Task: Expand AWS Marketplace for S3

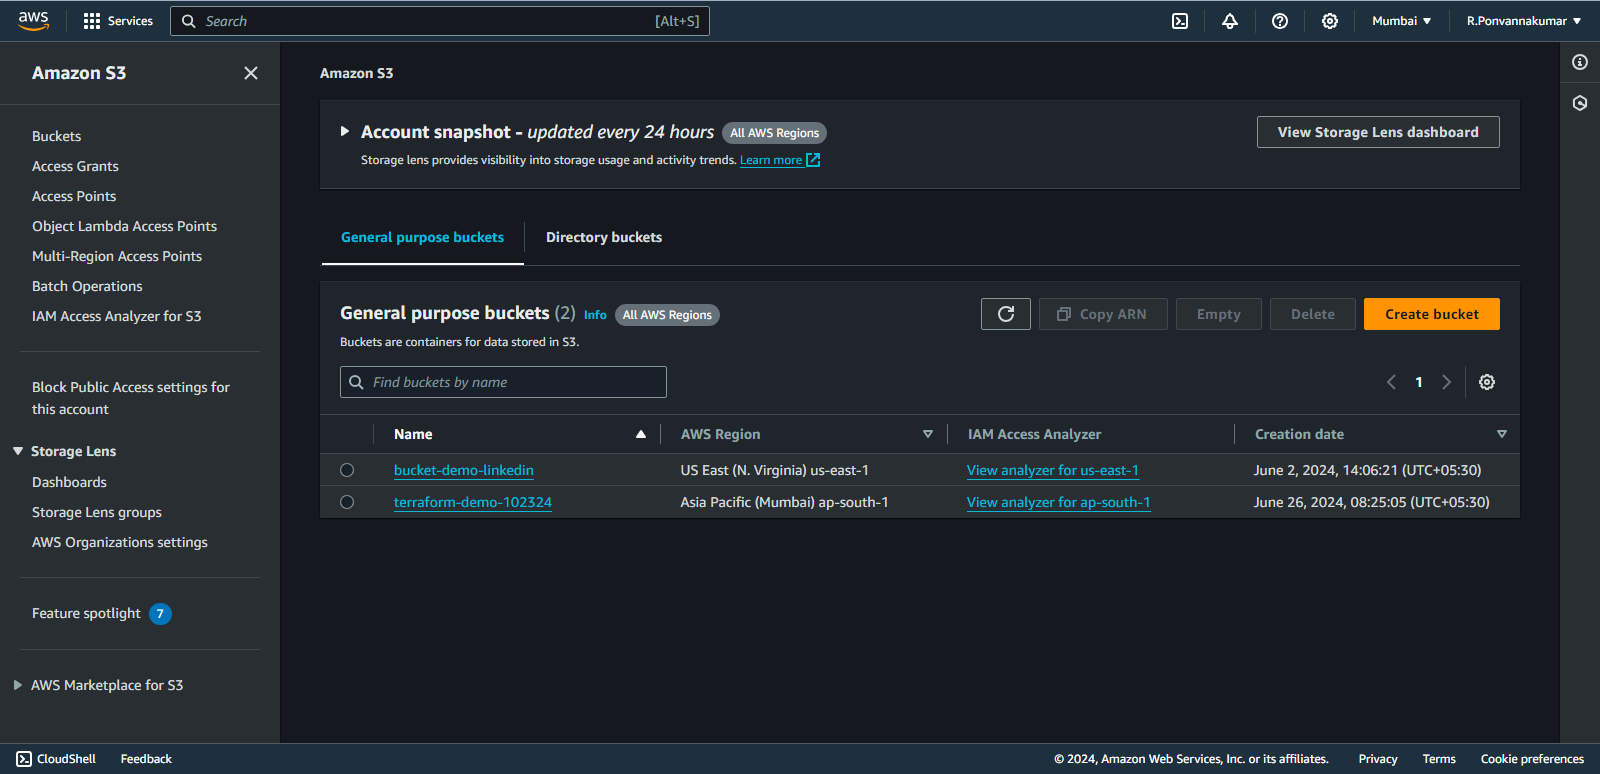Action: [18, 685]
